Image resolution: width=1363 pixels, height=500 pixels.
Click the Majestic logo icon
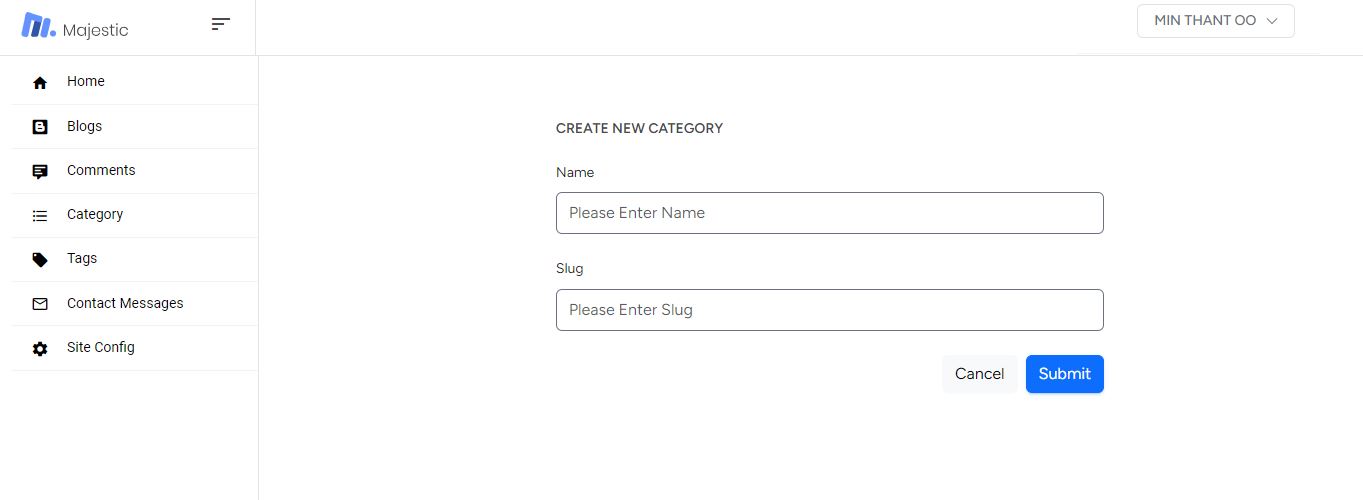pos(38,26)
